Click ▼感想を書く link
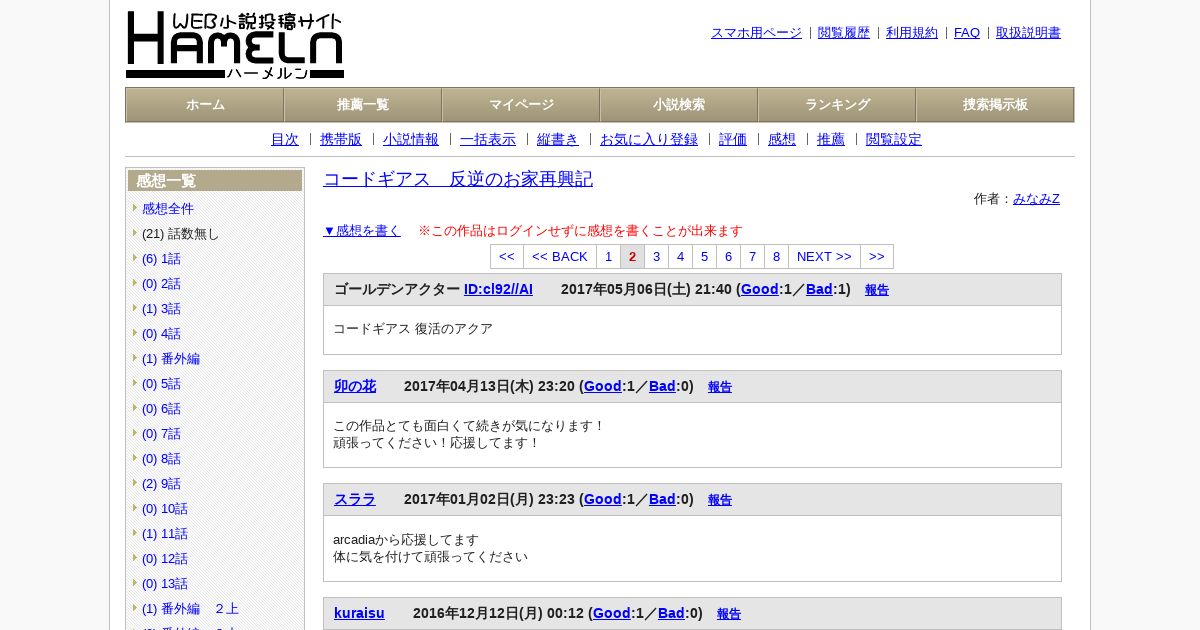This screenshot has height=630, width=1200. [362, 230]
